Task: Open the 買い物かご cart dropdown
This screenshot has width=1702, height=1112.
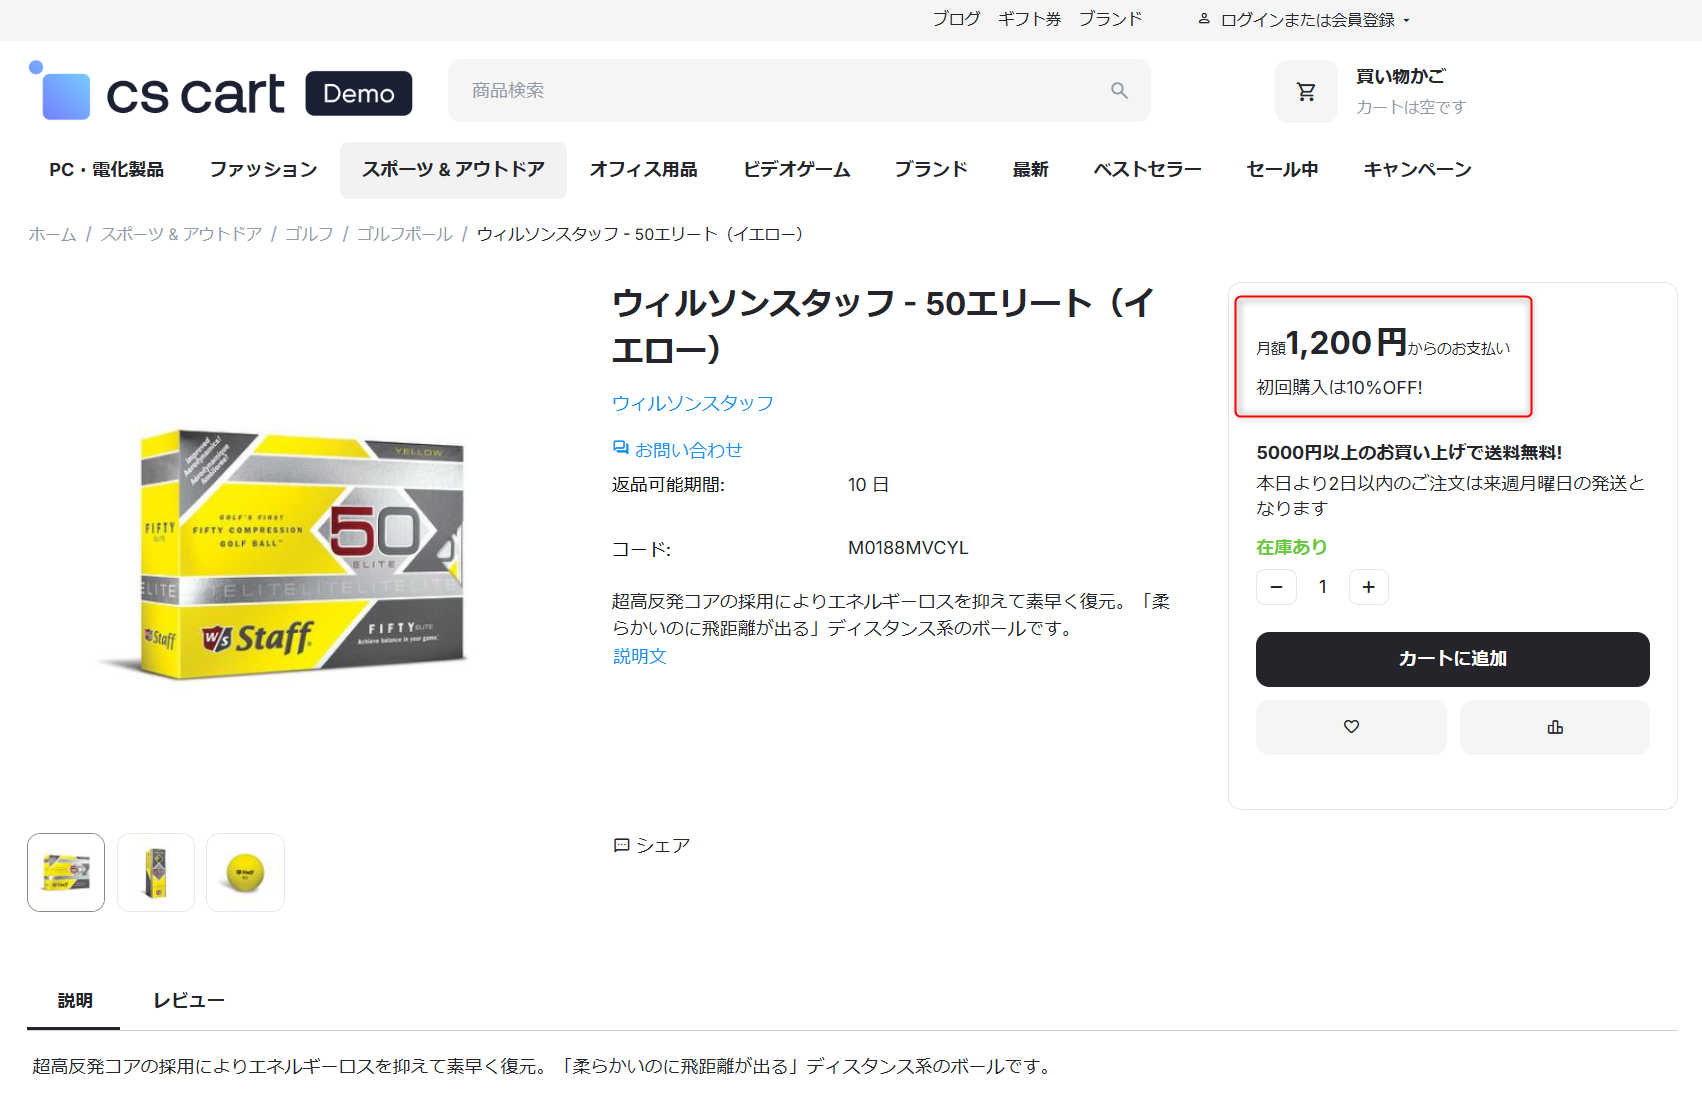Action: (1400, 77)
